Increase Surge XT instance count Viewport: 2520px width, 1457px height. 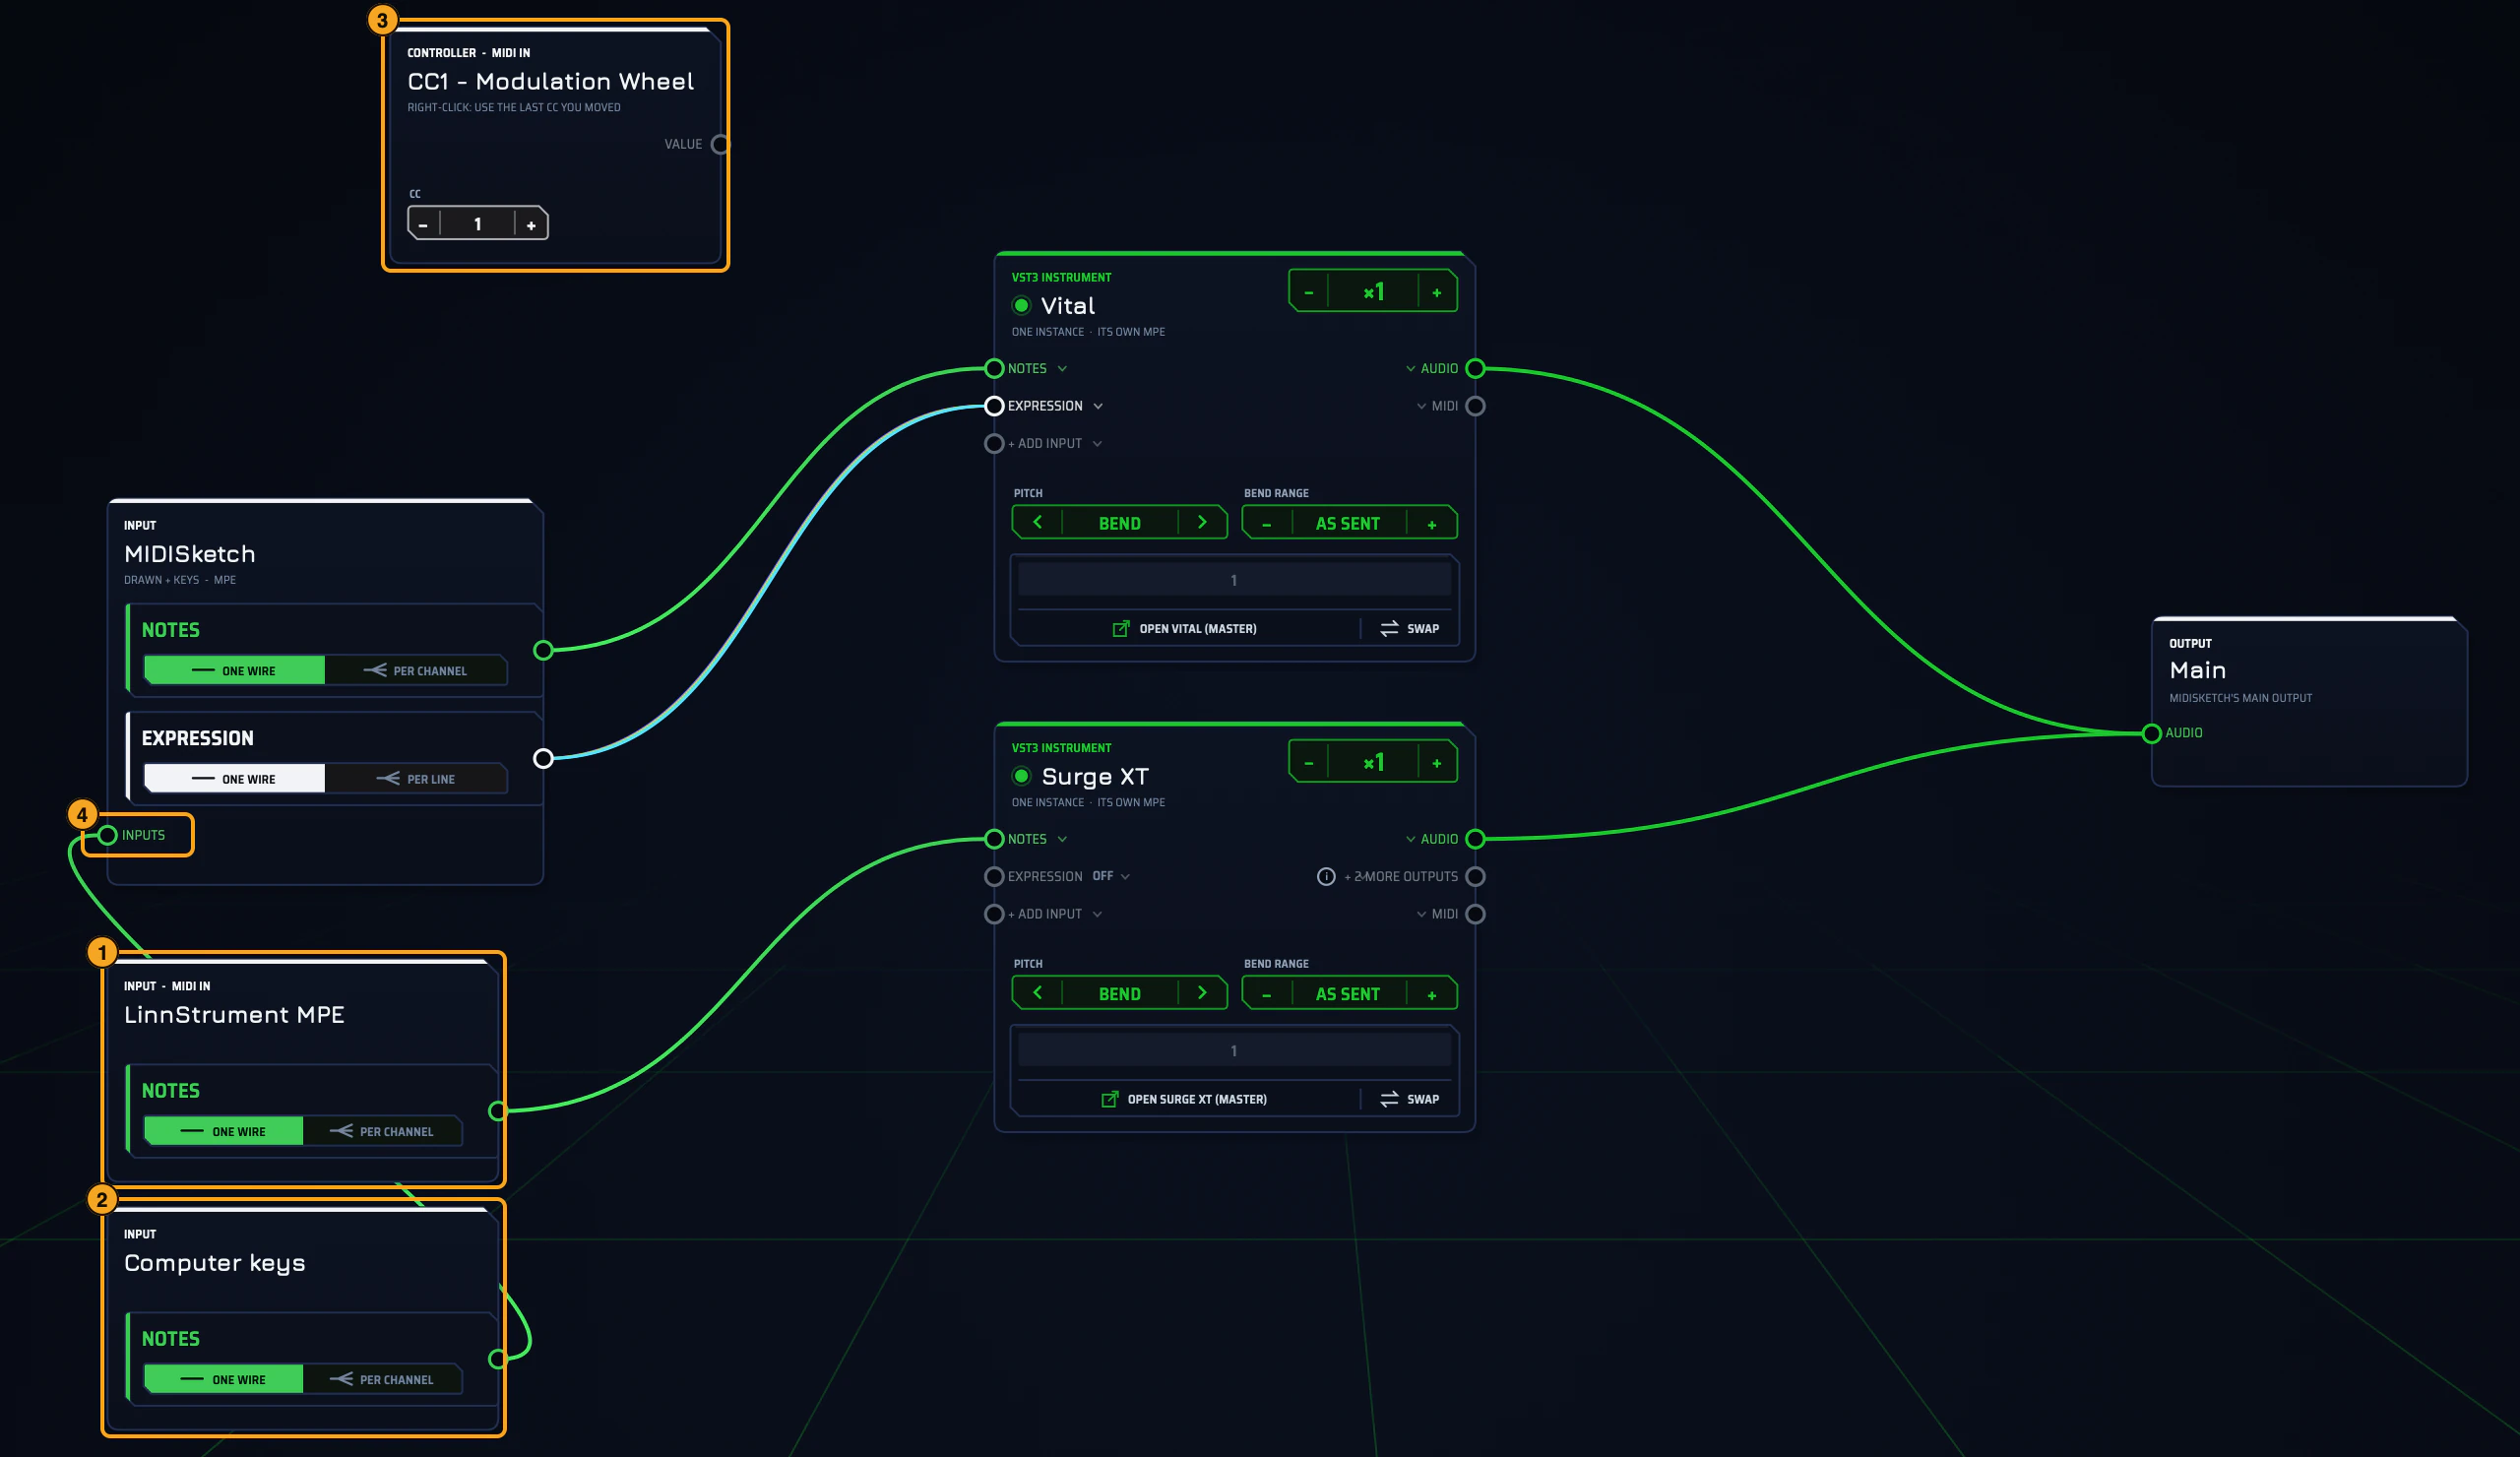[1437, 763]
